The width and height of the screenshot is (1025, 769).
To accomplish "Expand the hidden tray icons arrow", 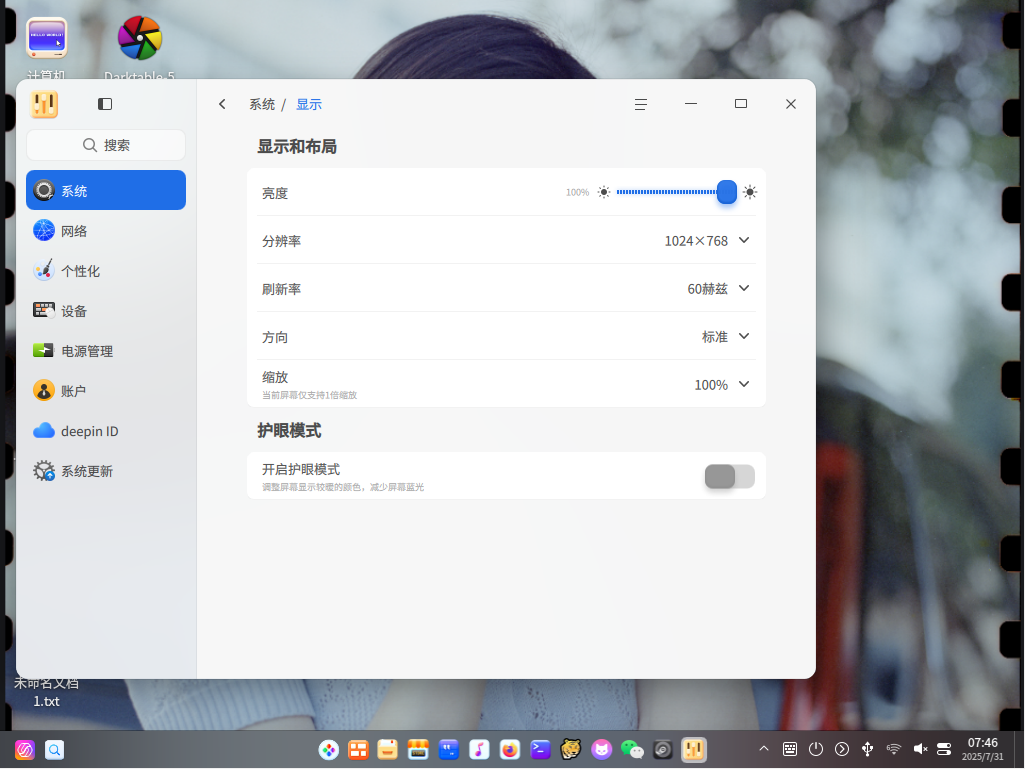I will coord(764,749).
